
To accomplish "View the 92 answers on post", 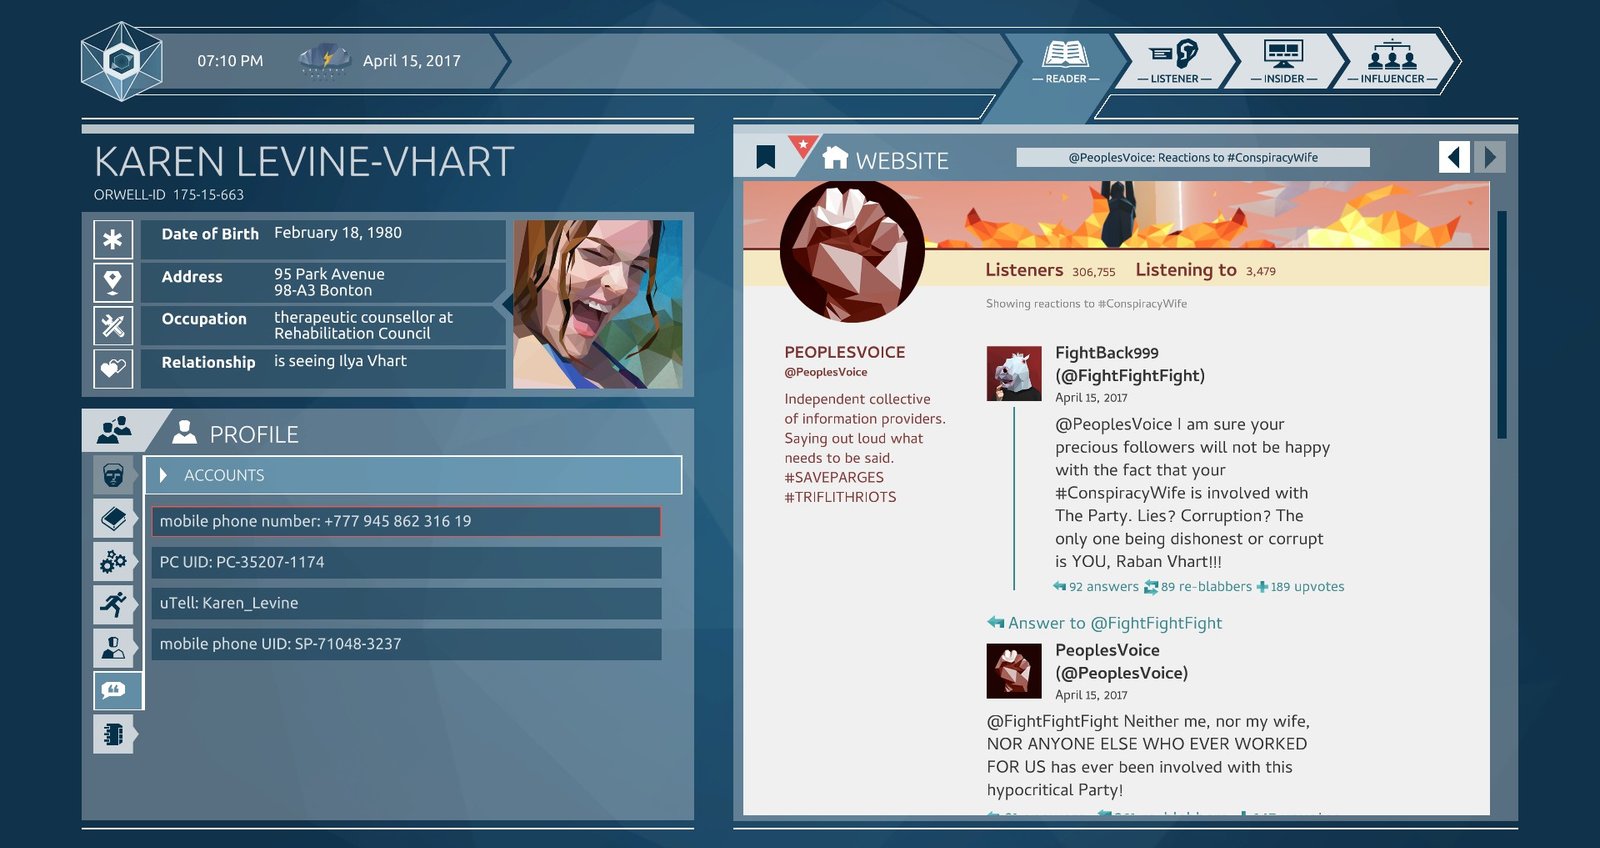I will pyautogui.click(x=1096, y=587).
